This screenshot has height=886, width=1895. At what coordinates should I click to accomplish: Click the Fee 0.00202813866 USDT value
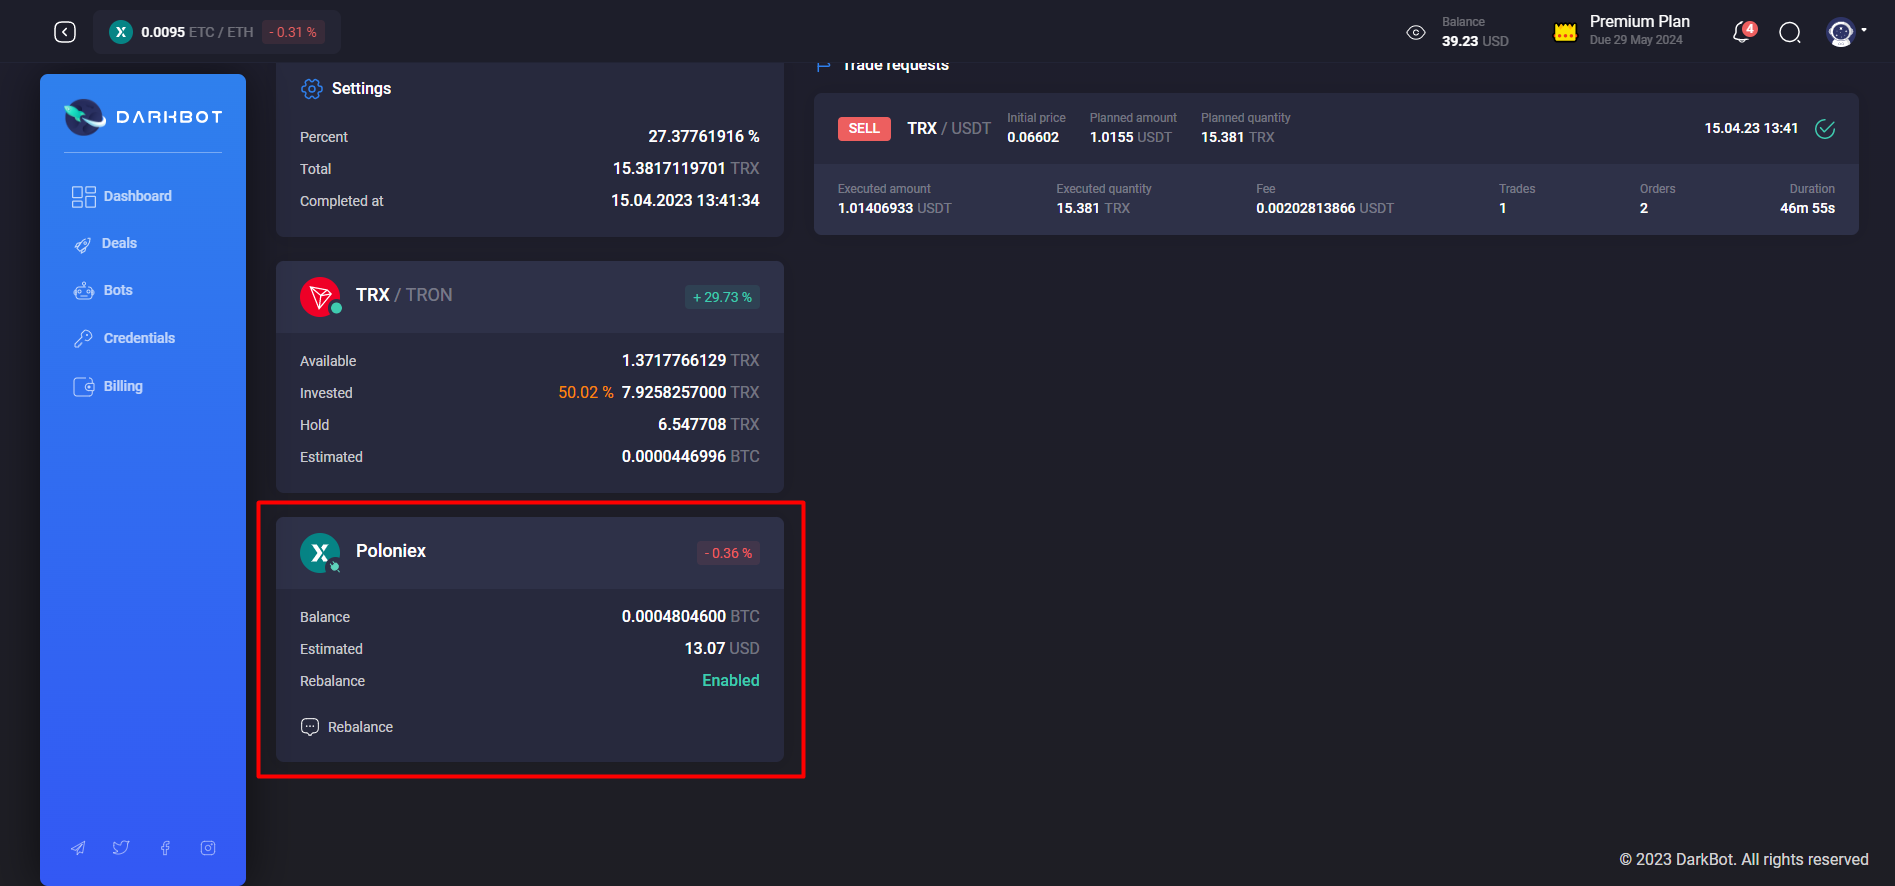coord(1325,208)
